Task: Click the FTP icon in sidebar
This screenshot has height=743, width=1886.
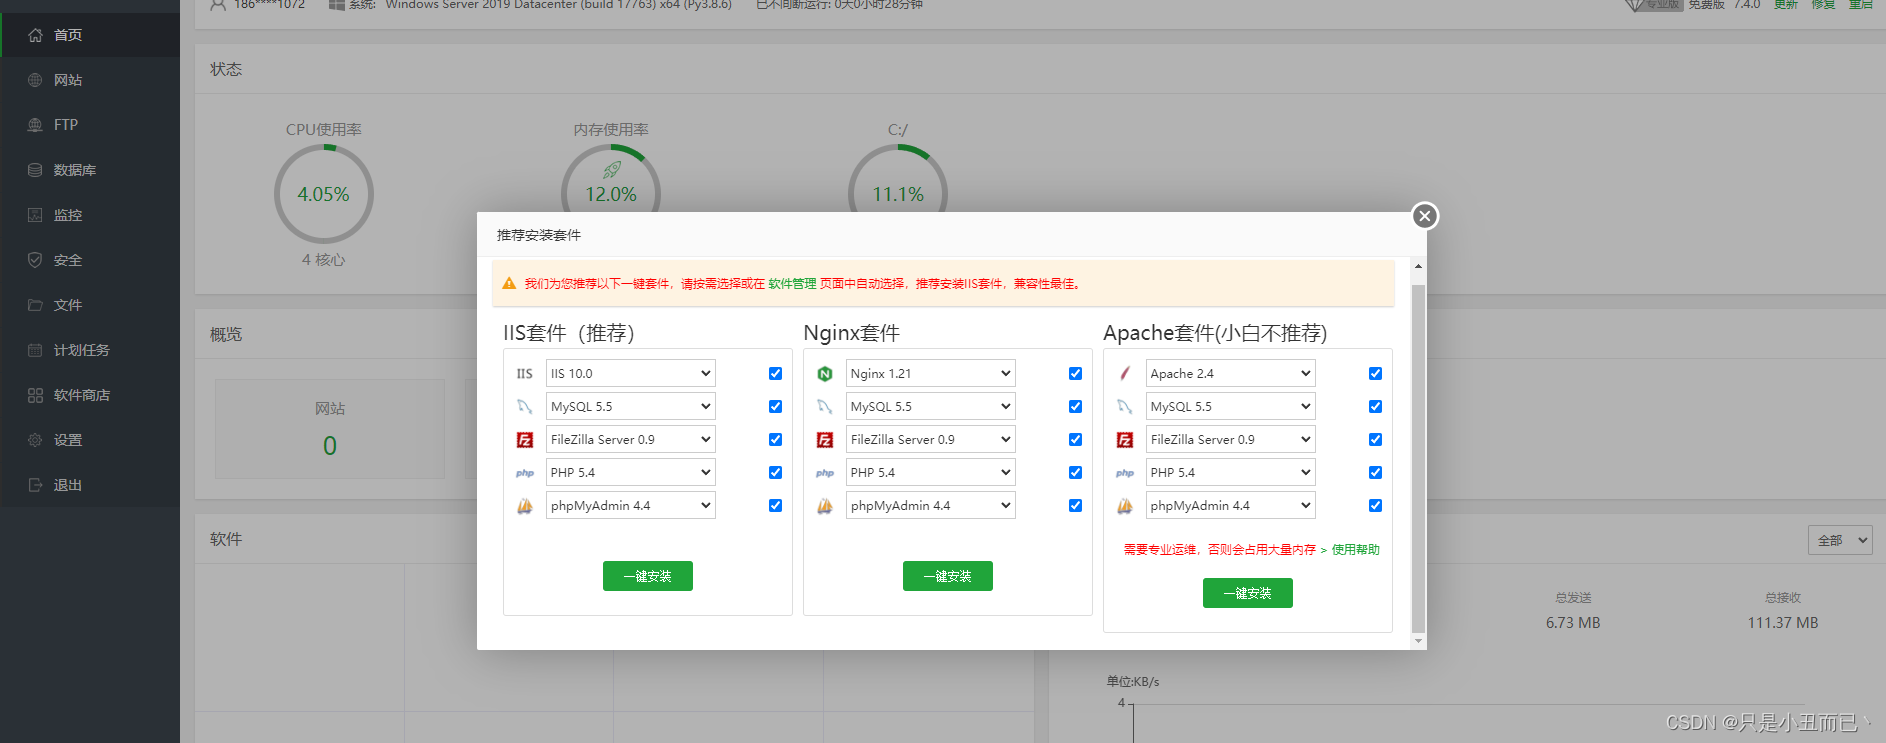Action: tap(35, 125)
